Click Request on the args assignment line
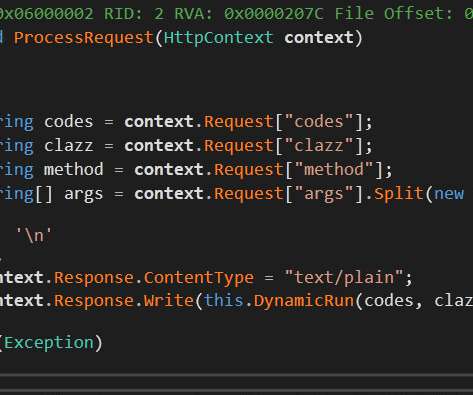This screenshot has width=473, height=395. click(x=249, y=194)
